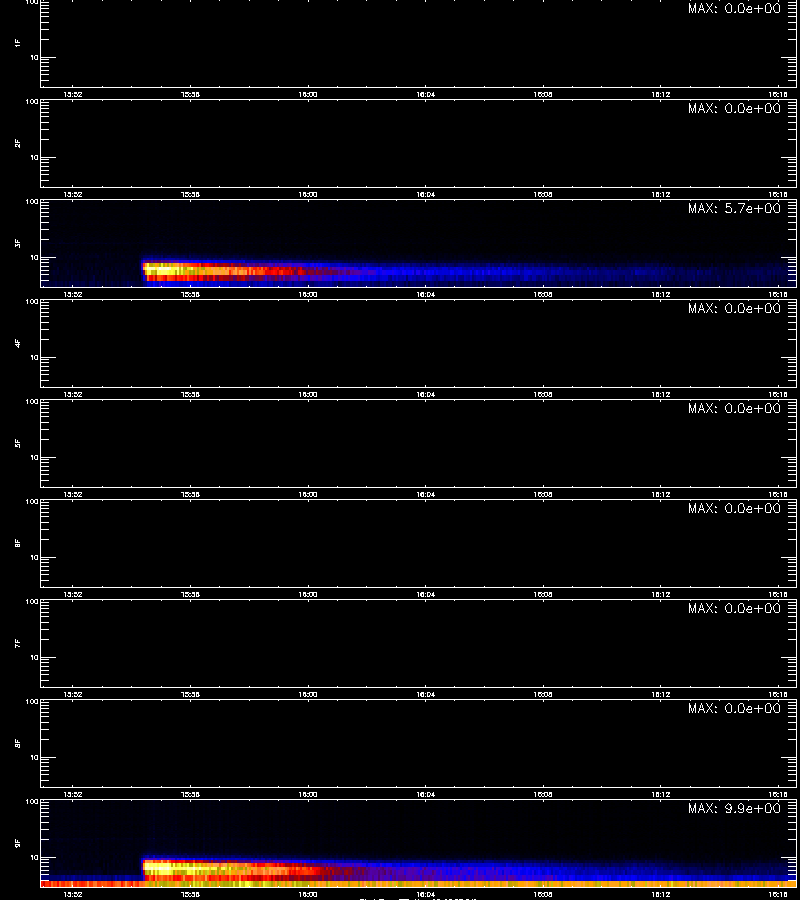Click the bright yellow burst in panel 3F

pyautogui.click(x=166, y=269)
